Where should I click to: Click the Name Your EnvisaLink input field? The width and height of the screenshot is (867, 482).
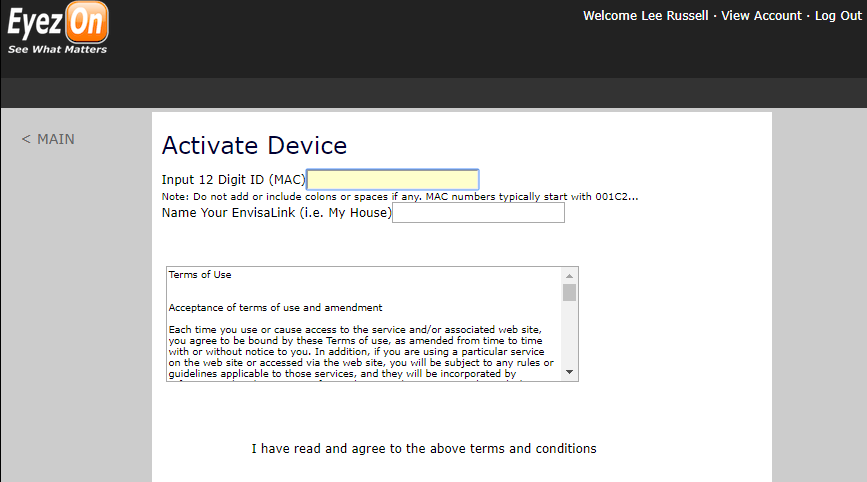(x=478, y=213)
